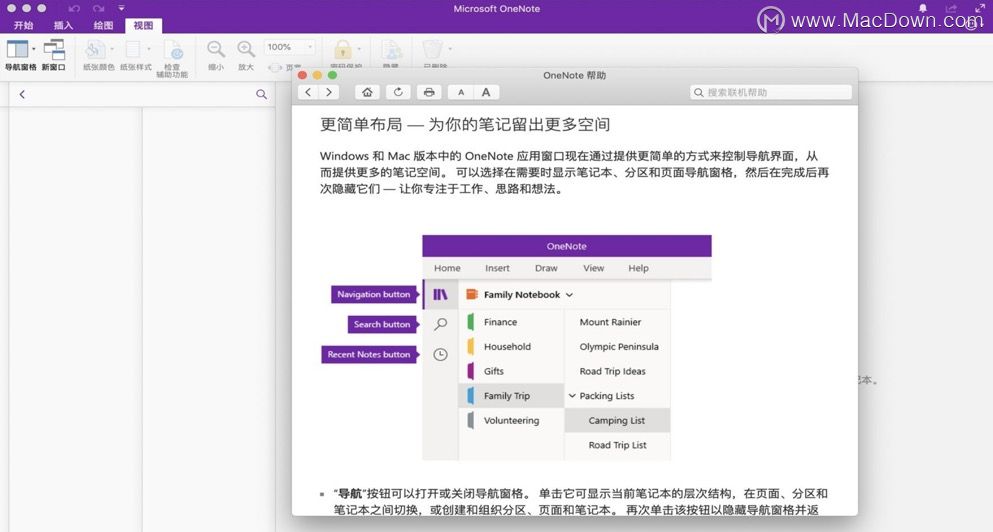Select the 视图 ribbon tab

(143, 25)
